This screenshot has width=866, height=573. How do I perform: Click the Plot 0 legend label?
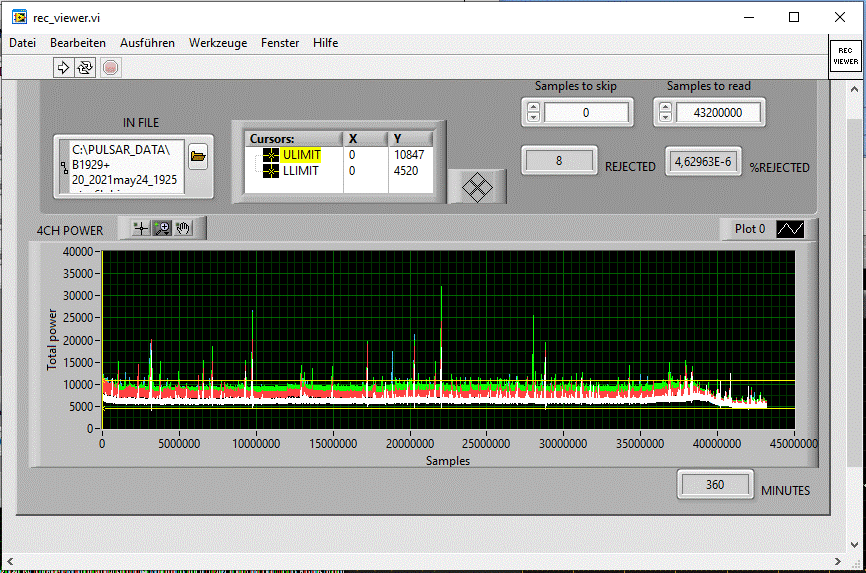click(749, 229)
